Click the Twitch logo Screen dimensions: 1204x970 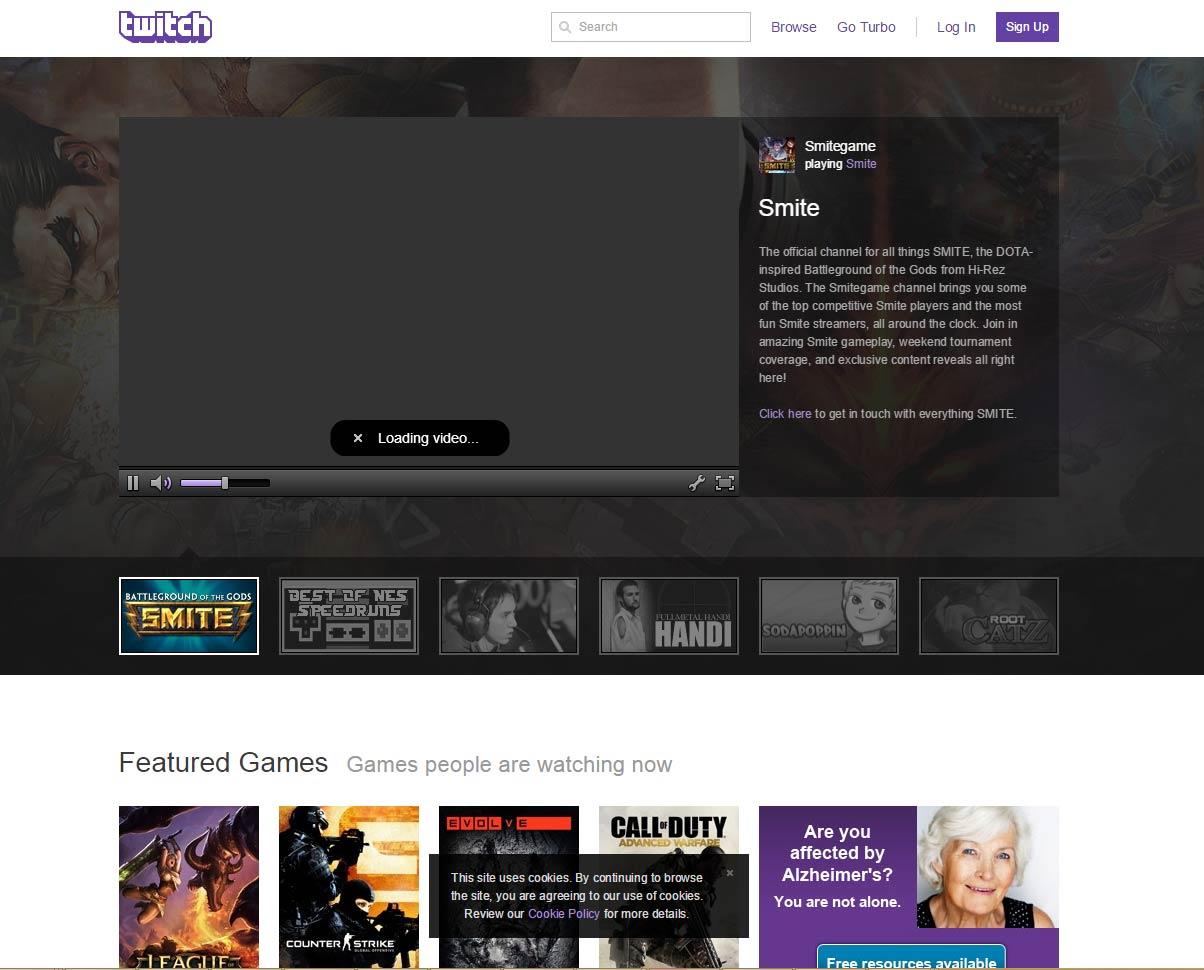point(165,27)
